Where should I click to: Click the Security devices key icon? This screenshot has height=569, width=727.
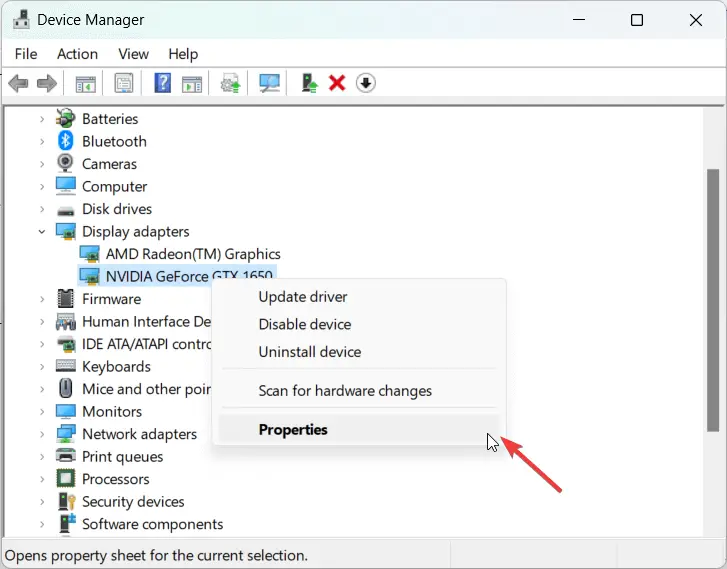67,501
